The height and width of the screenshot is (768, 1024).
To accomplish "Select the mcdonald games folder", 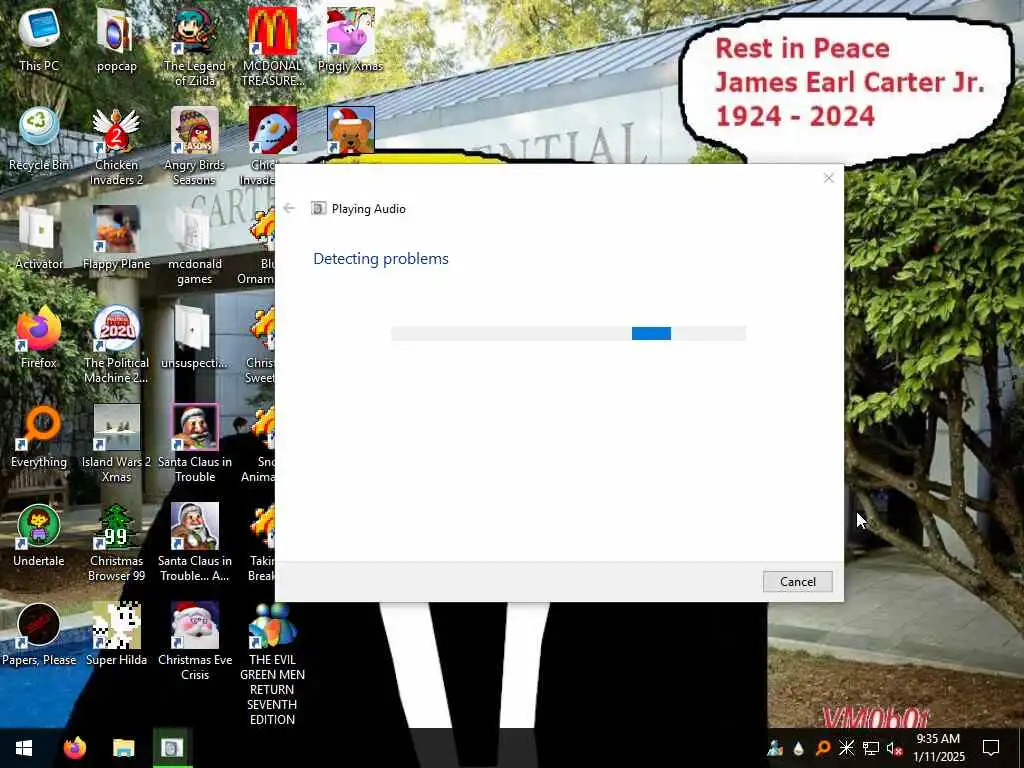I will click(195, 246).
